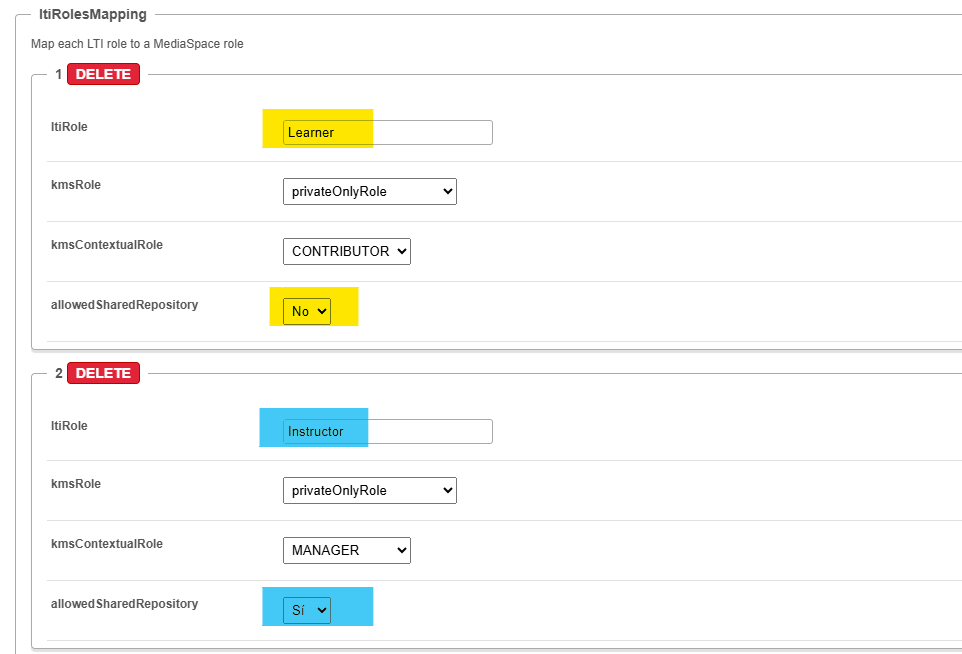962x654 pixels.
Task: Click allowedSharedRepository label in mapping 1
Action: tap(125, 305)
